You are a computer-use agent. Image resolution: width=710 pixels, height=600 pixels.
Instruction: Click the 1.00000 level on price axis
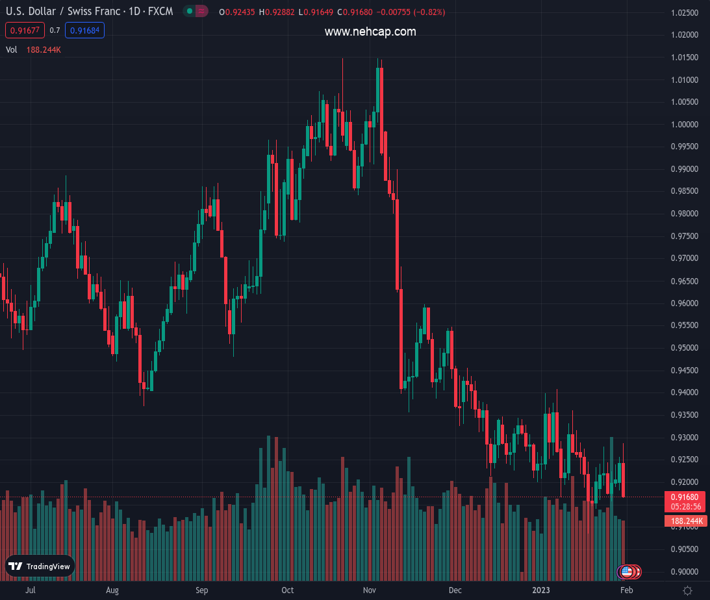(684, 124)
